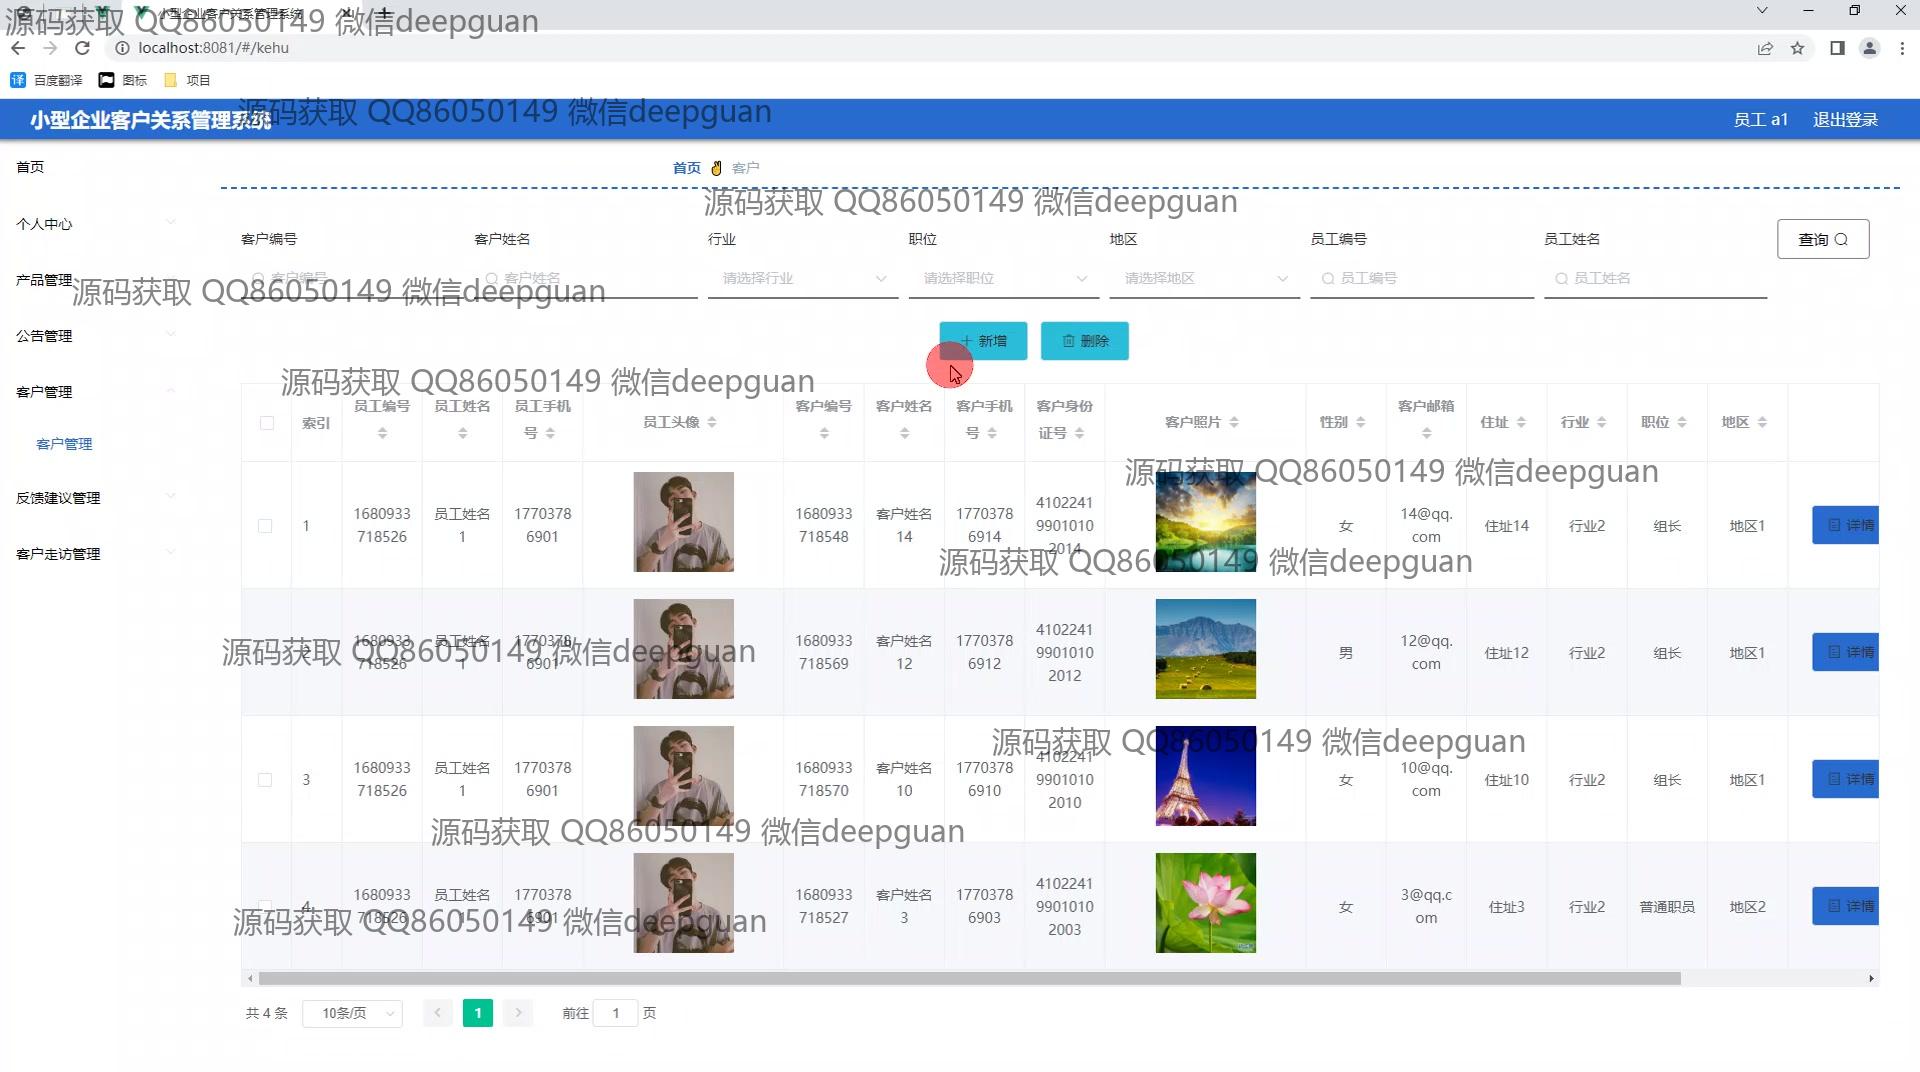Click the browser share page icon
The image size is (1920, 1072).
[x=1765, y=48]
